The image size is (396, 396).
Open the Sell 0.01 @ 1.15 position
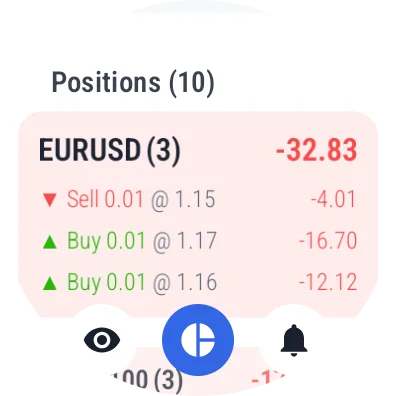(198, 199)
